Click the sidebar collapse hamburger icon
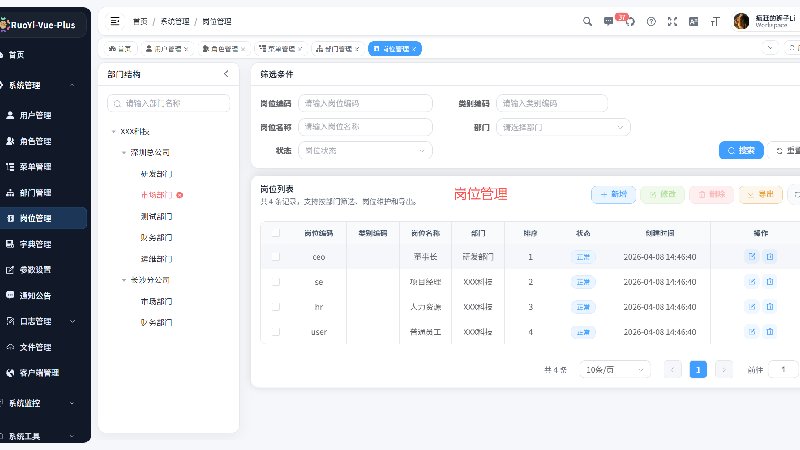The image size is (800, 450). click(x=115, y=21)
